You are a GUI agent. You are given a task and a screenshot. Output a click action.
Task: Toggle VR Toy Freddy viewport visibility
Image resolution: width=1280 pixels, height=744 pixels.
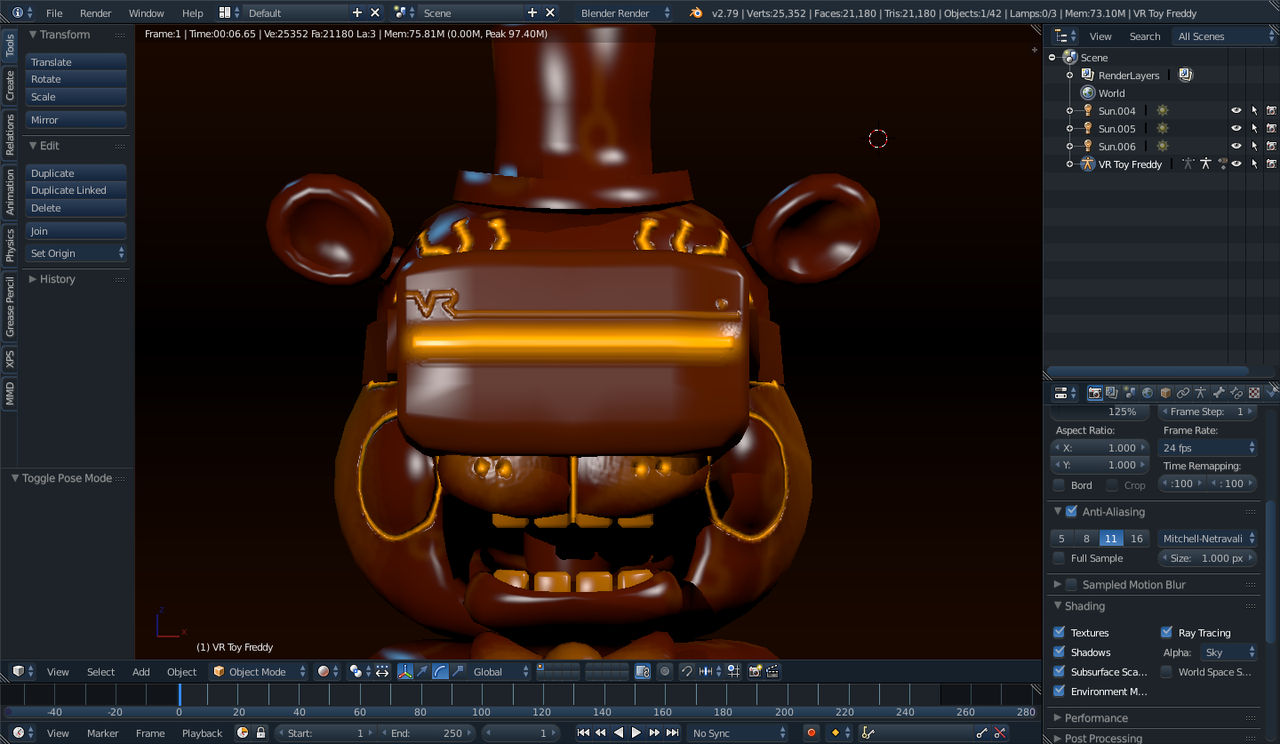[x=1236, y=164]
